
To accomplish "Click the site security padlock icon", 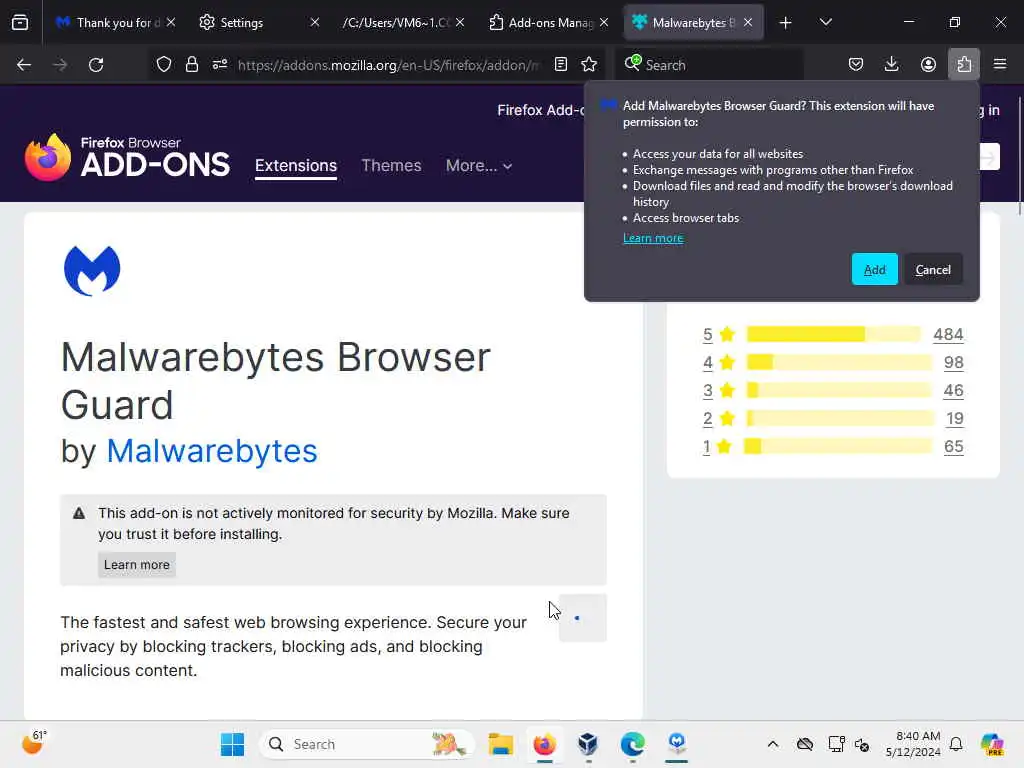I will click(x=191, y=65).
